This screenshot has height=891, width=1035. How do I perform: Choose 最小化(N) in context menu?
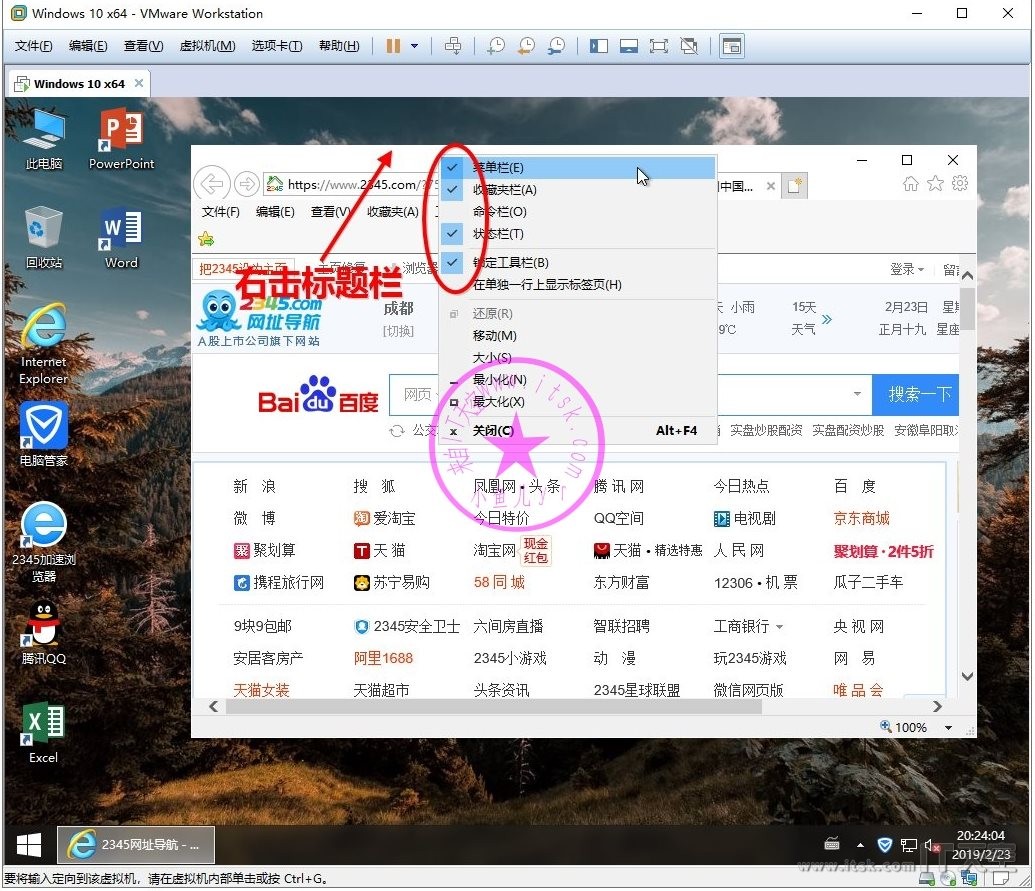[578, 380]
